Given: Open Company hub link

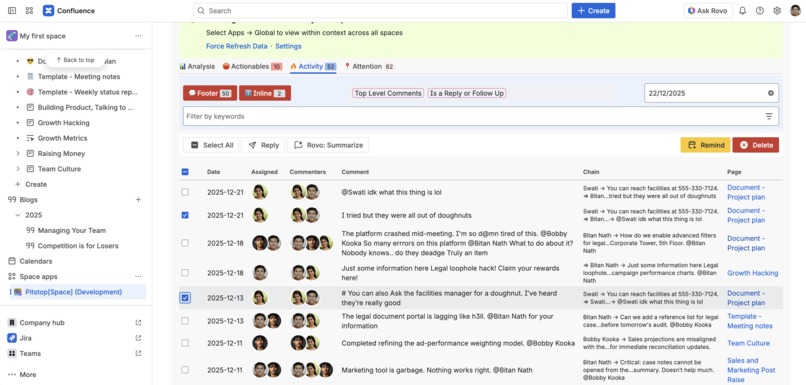Looking at the screenshot, I should (43, 323).
